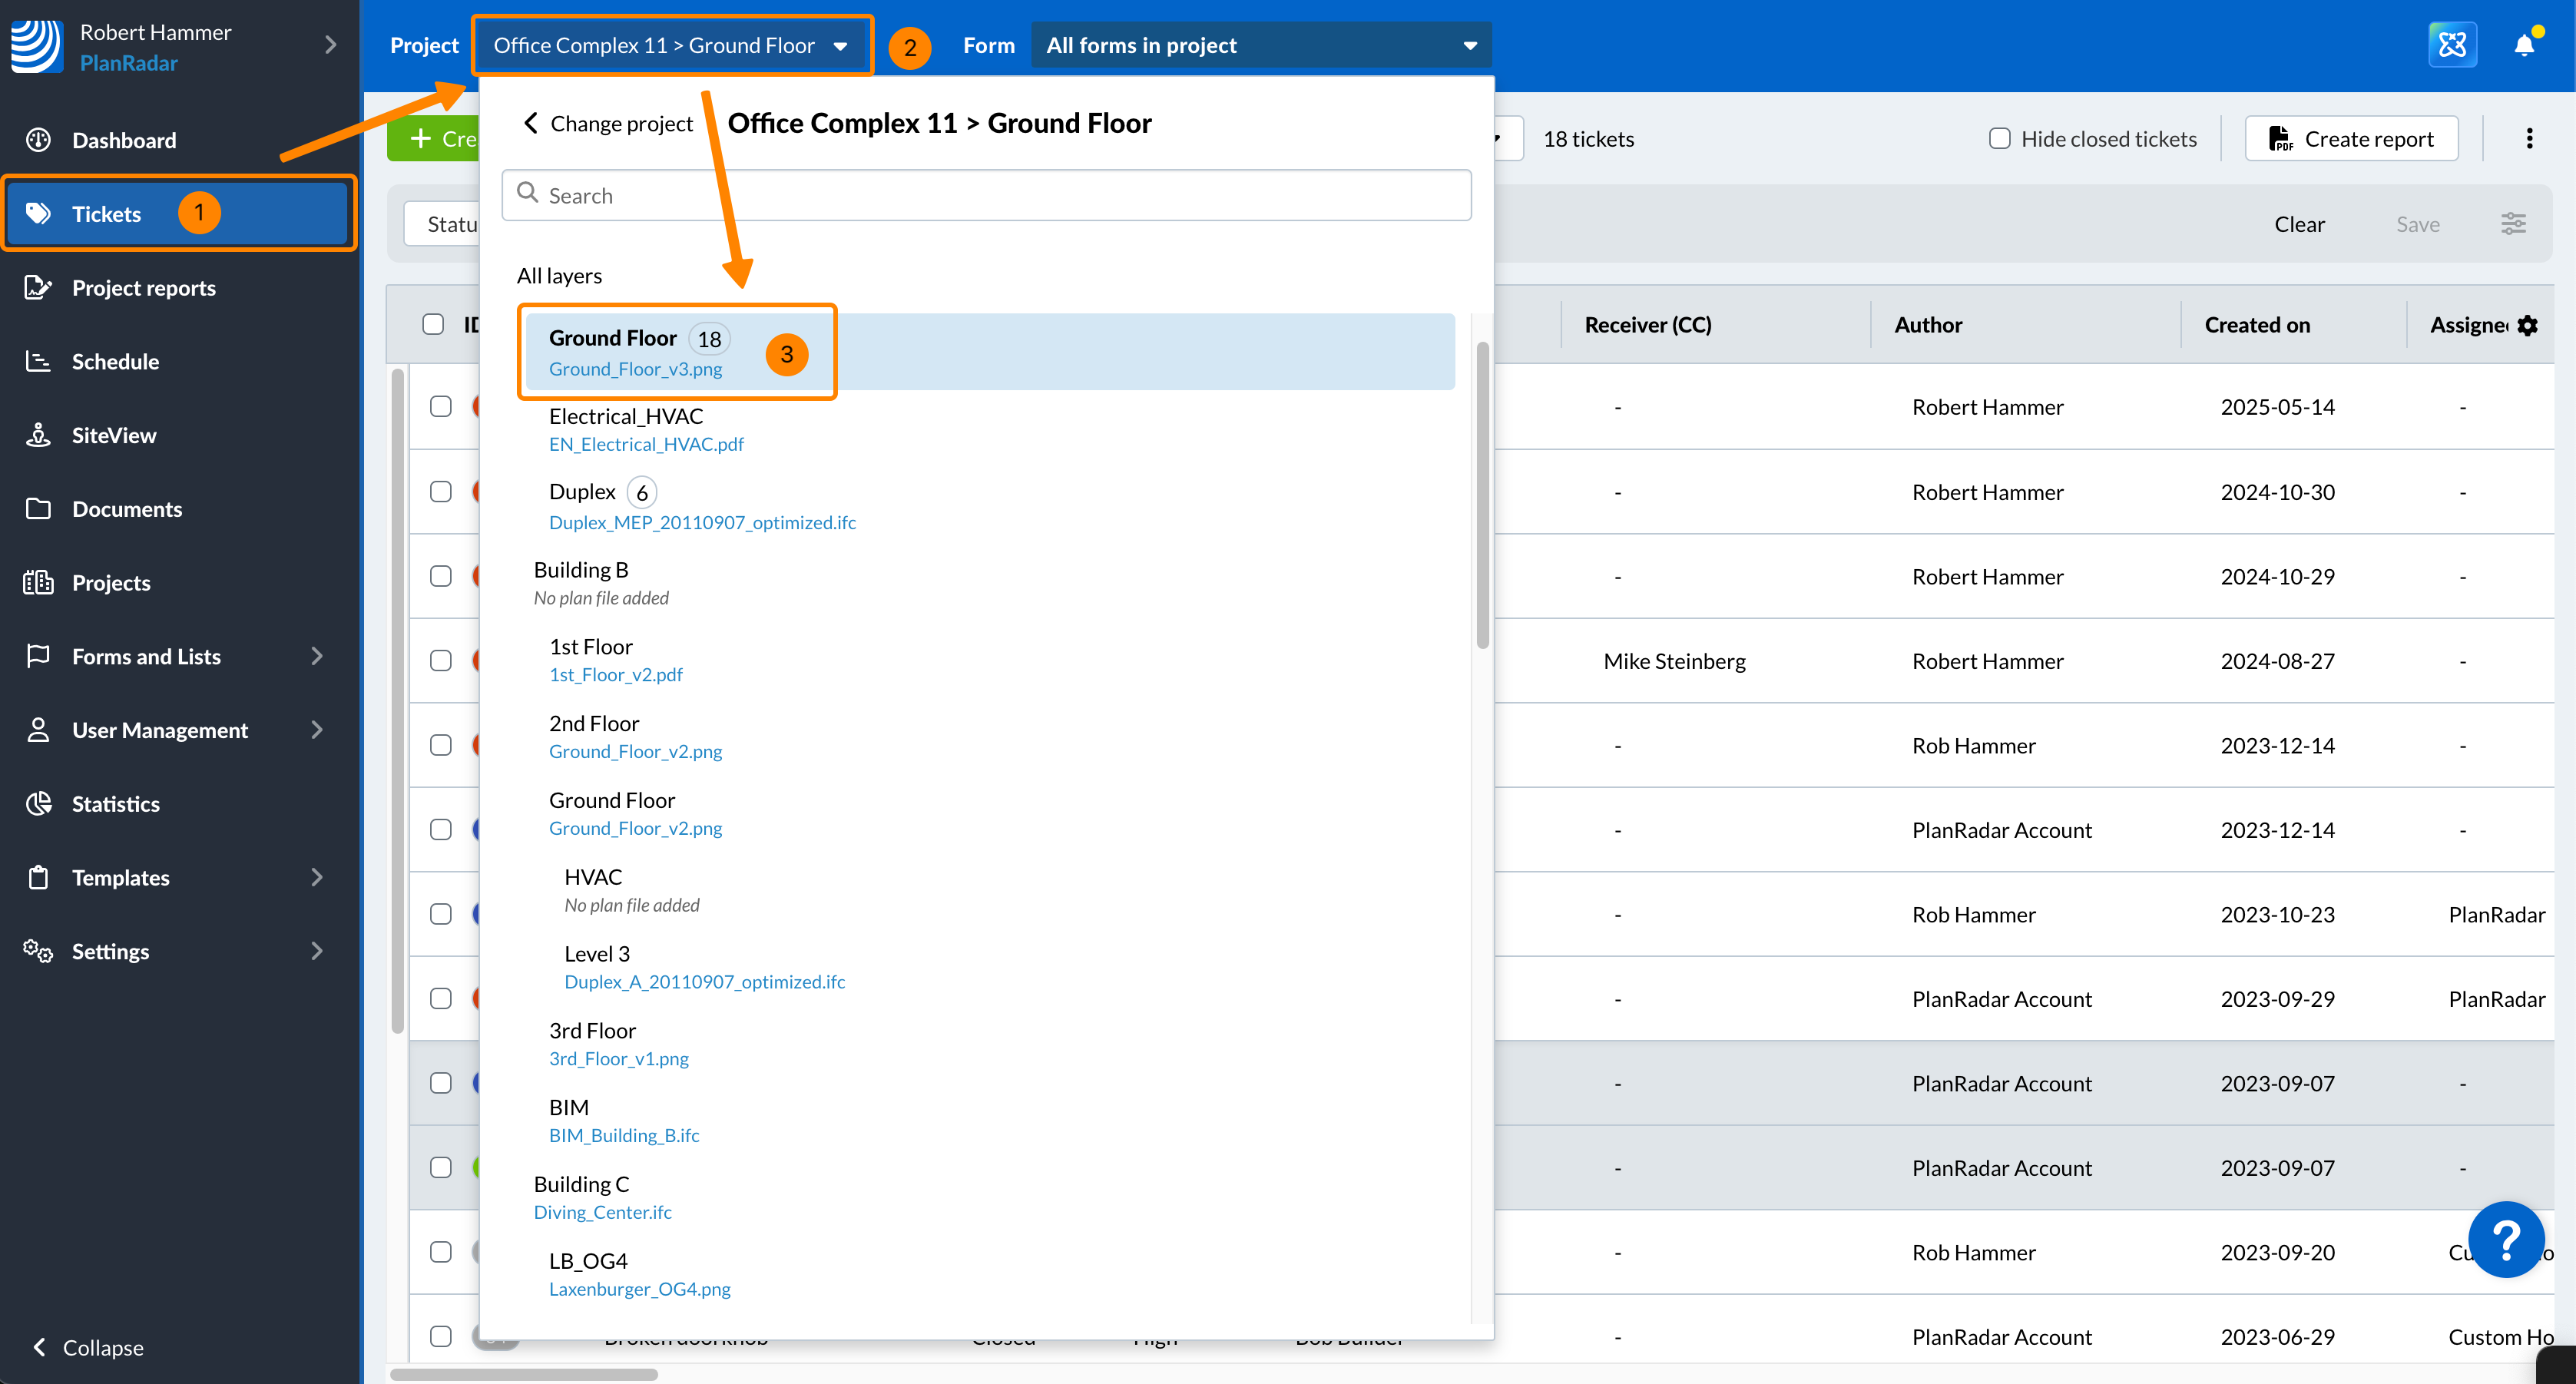Click the Forms and Lists flag icon

coord(38,656)
